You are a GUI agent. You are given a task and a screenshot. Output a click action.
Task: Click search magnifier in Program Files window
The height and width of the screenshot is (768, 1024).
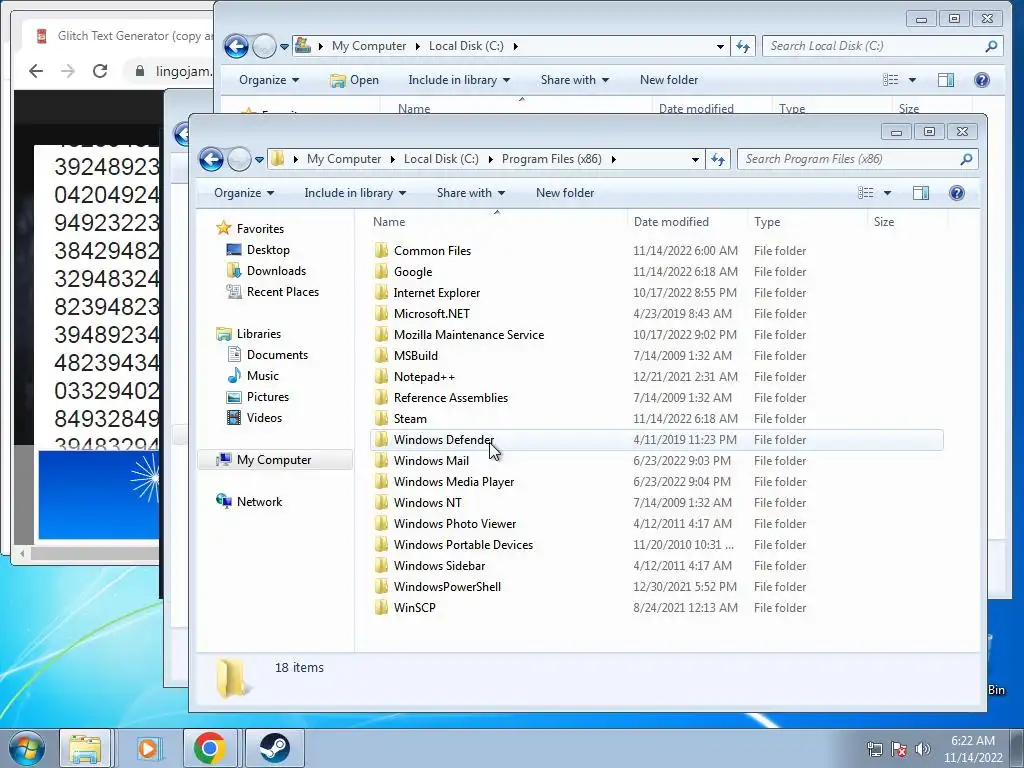[966, 159]
